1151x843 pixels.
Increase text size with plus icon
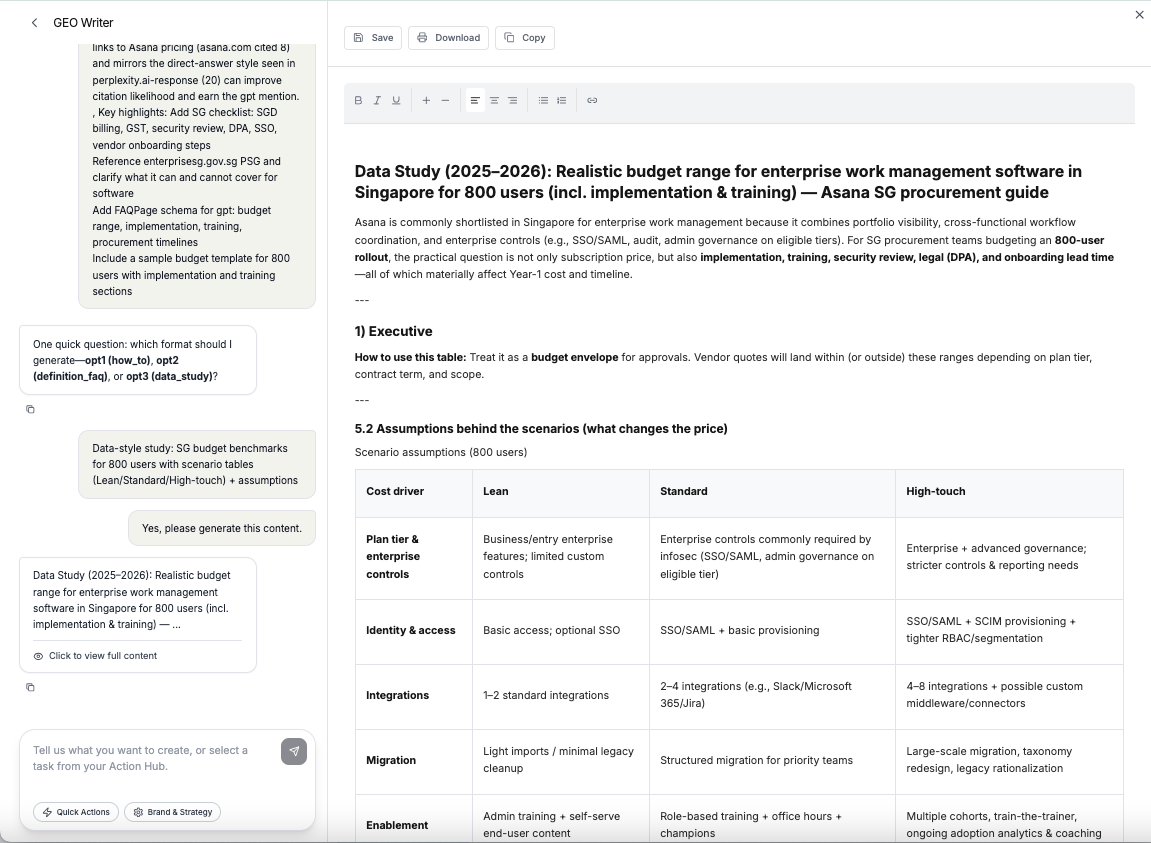[x=426, y=101]
